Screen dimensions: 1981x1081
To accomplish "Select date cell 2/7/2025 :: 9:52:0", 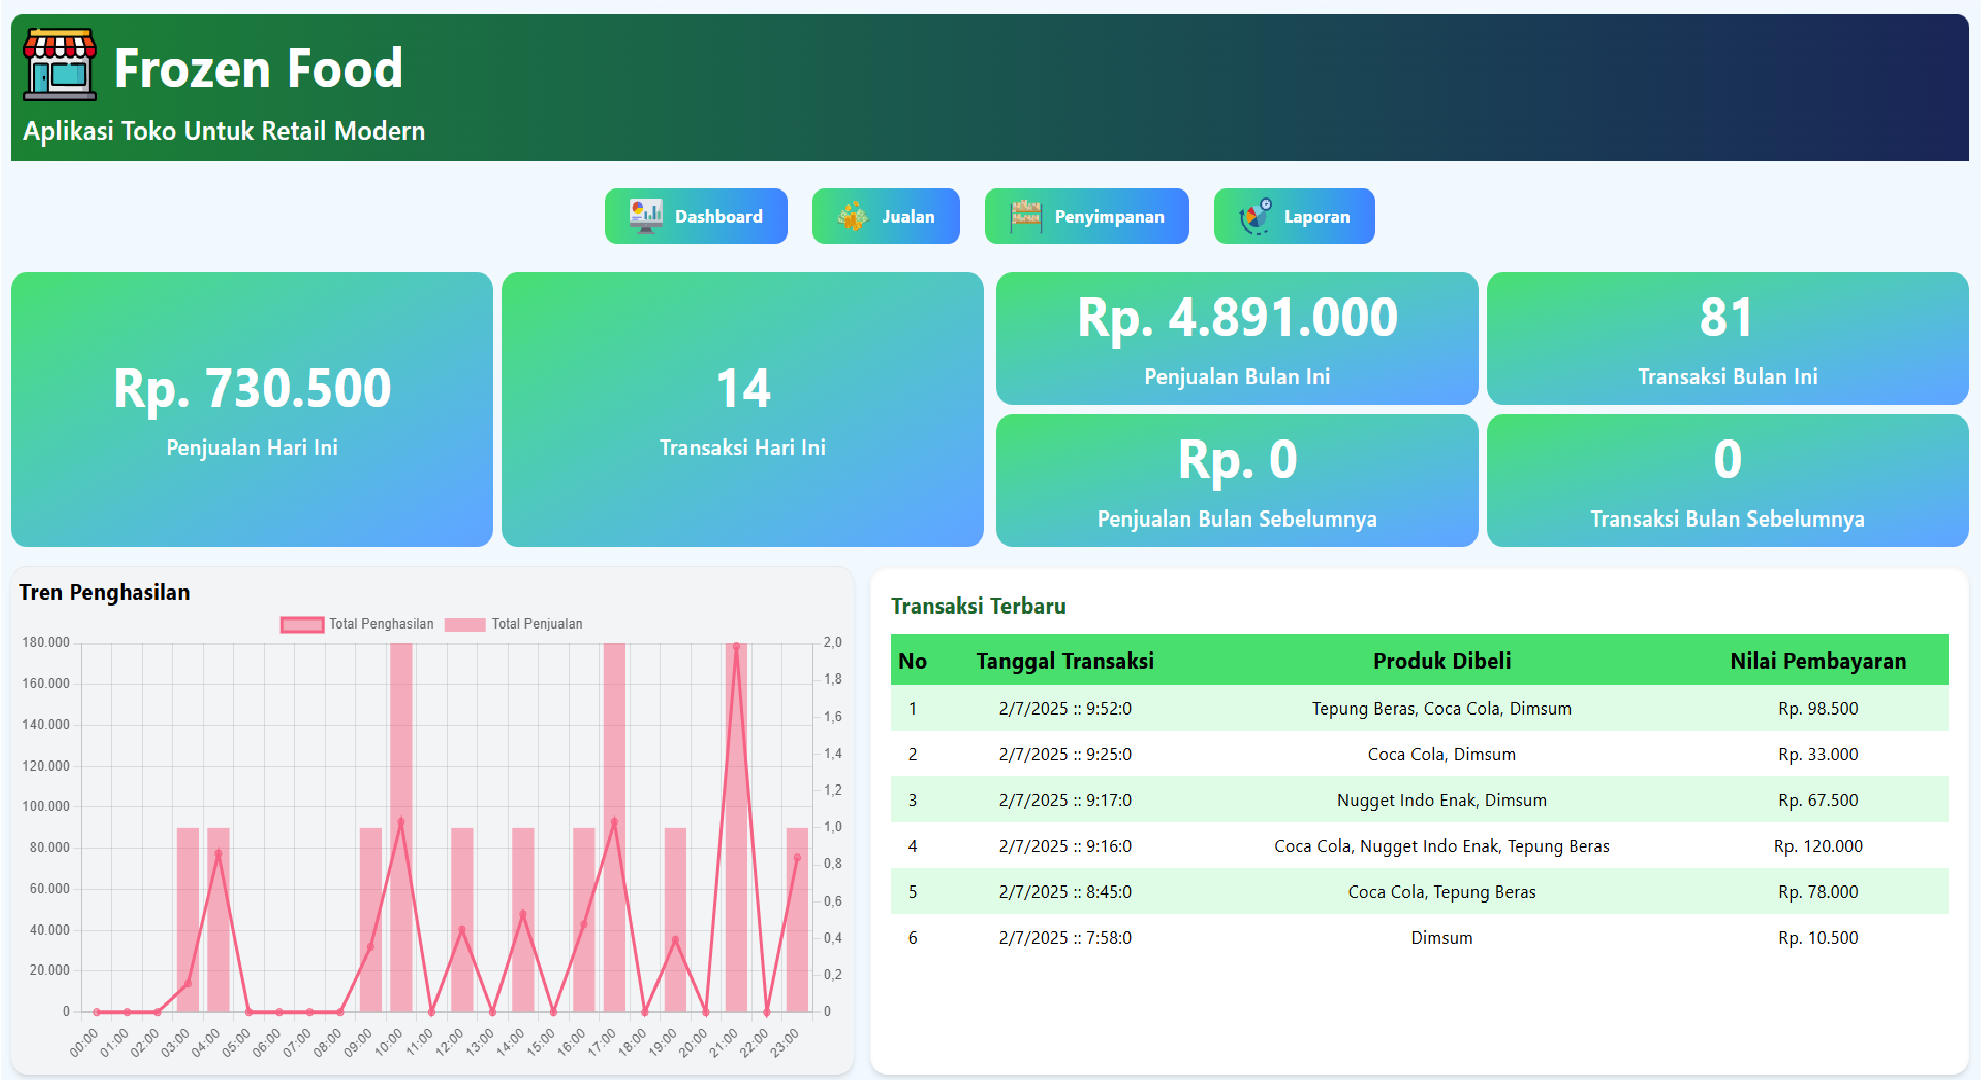I will 1065,708.
